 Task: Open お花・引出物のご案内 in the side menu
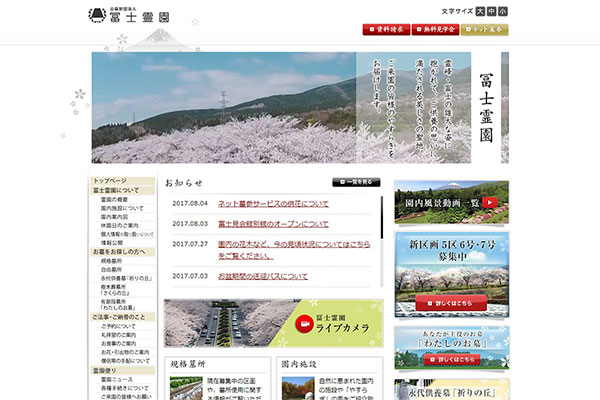[x=125, y=352]
